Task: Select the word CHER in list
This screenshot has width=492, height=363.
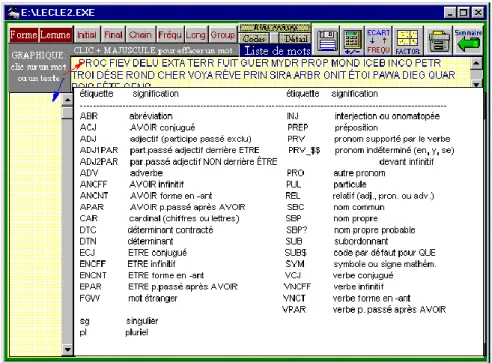Action: tap(171, 75)
